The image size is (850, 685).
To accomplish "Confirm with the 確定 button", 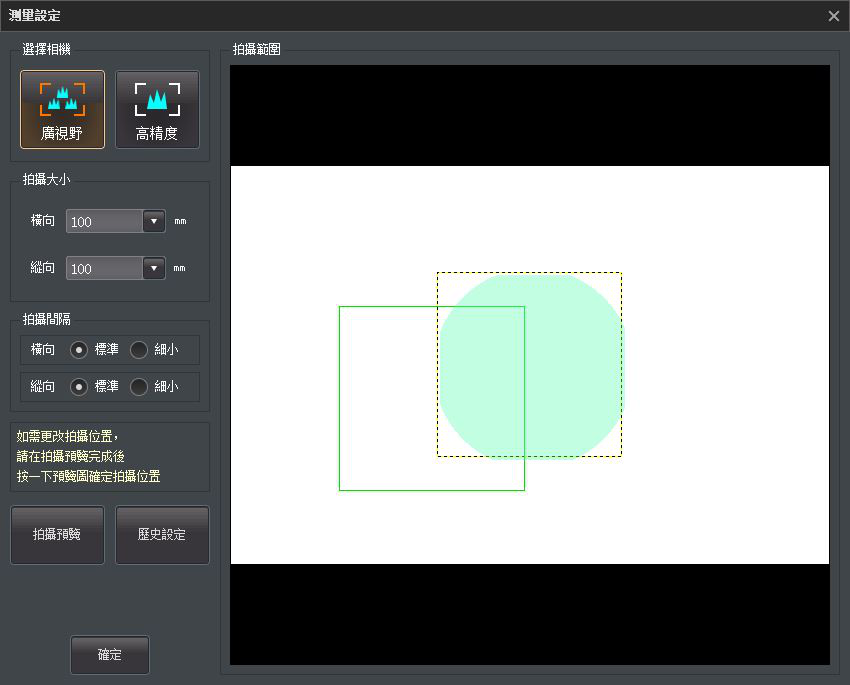I will click(x=110, y=655).
